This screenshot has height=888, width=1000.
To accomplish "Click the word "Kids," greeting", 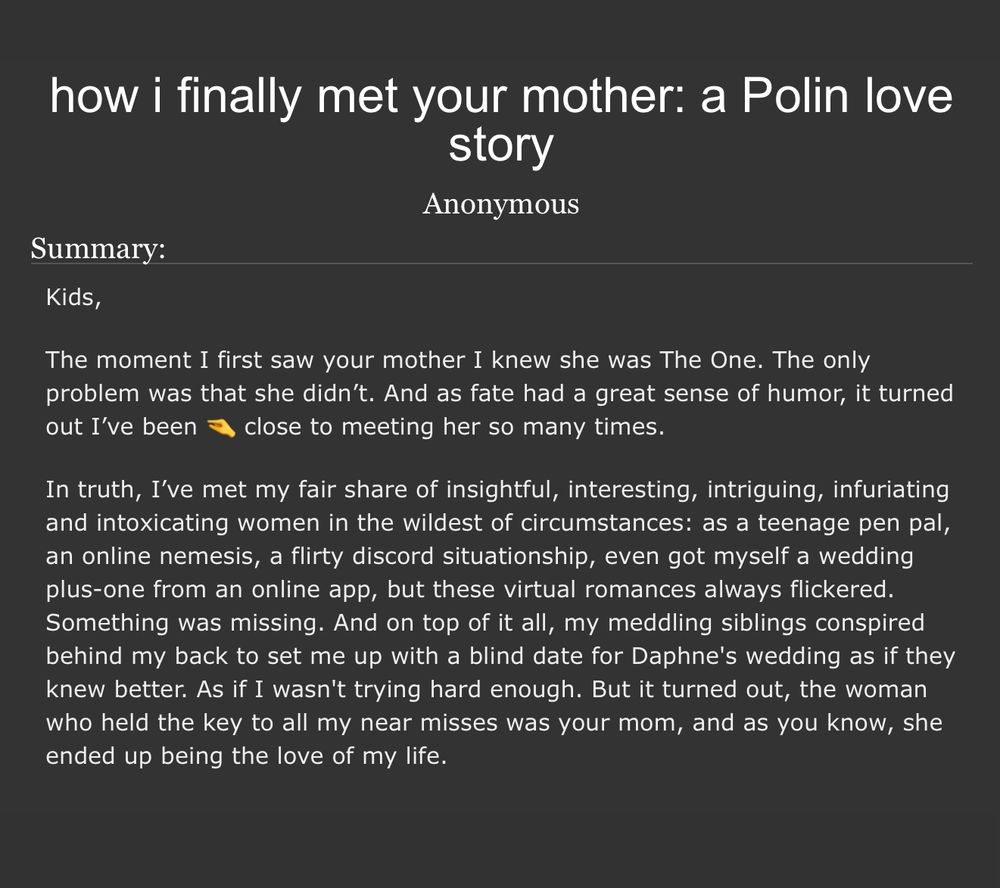I will pos(73,296).
